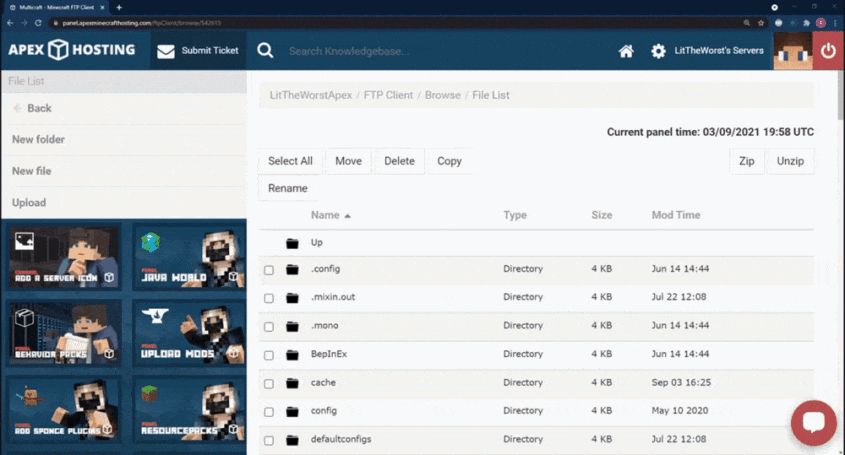Open LitTheWorst's Servers menu
This screenshot has width=845, height=455.
coord(719,51)
